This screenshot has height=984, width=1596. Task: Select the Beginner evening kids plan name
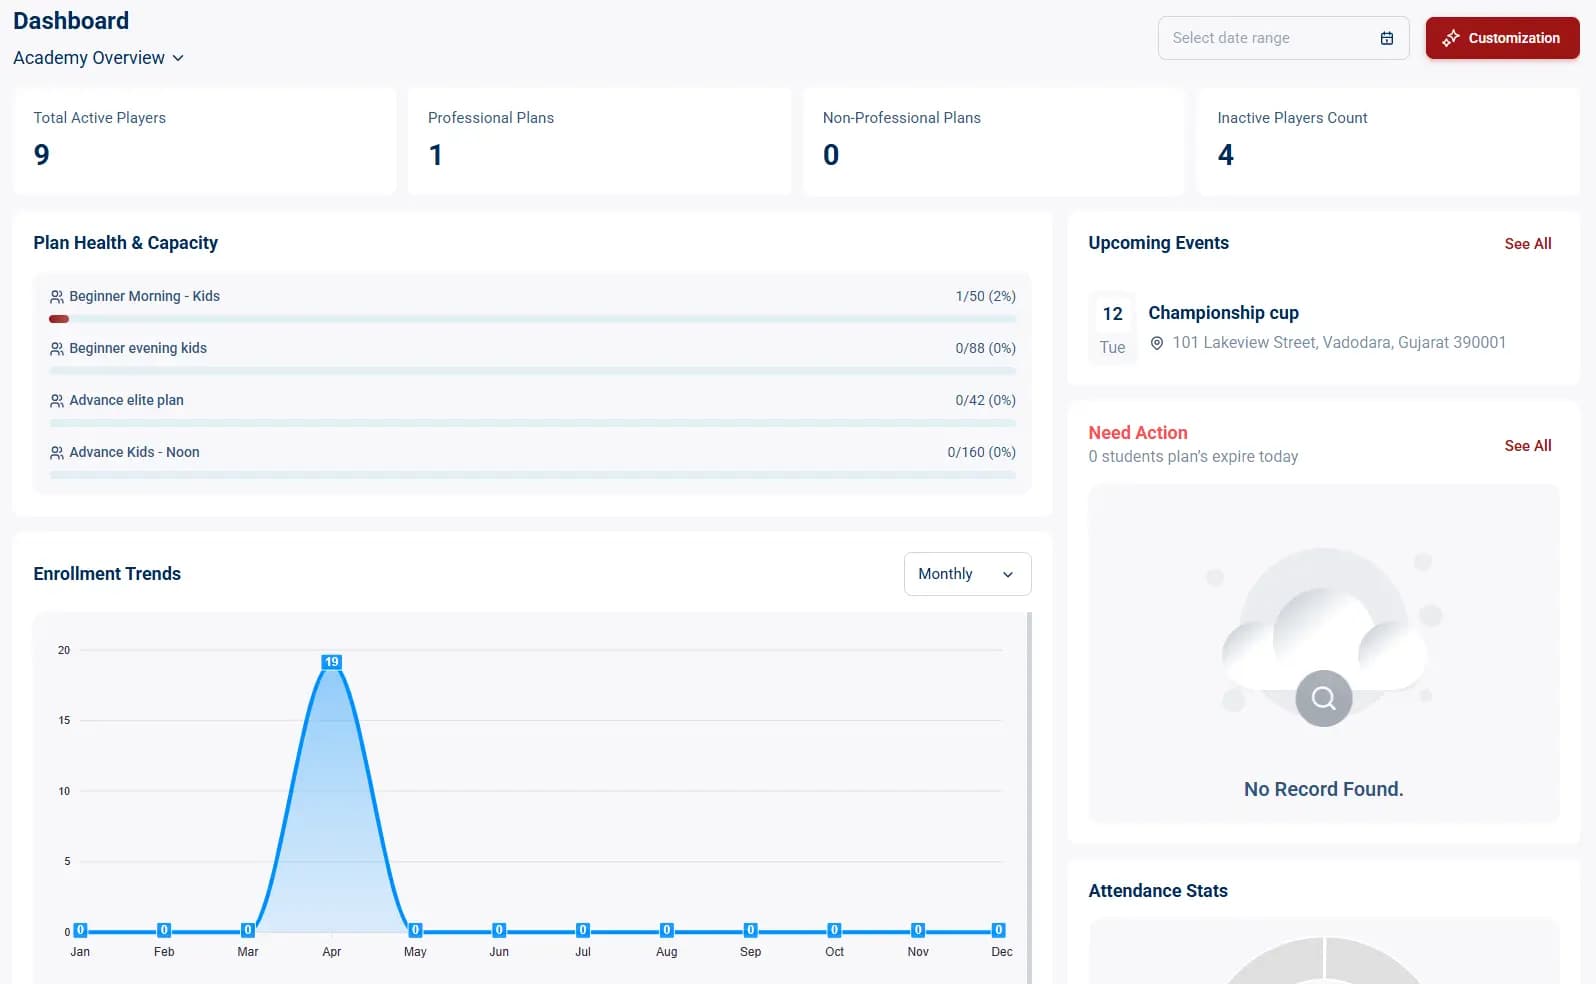click(x=138, y=349)
